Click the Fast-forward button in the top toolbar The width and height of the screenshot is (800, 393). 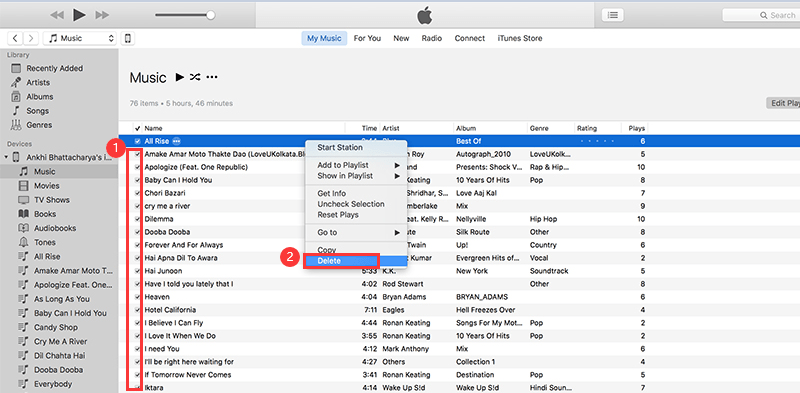point(102,15)
